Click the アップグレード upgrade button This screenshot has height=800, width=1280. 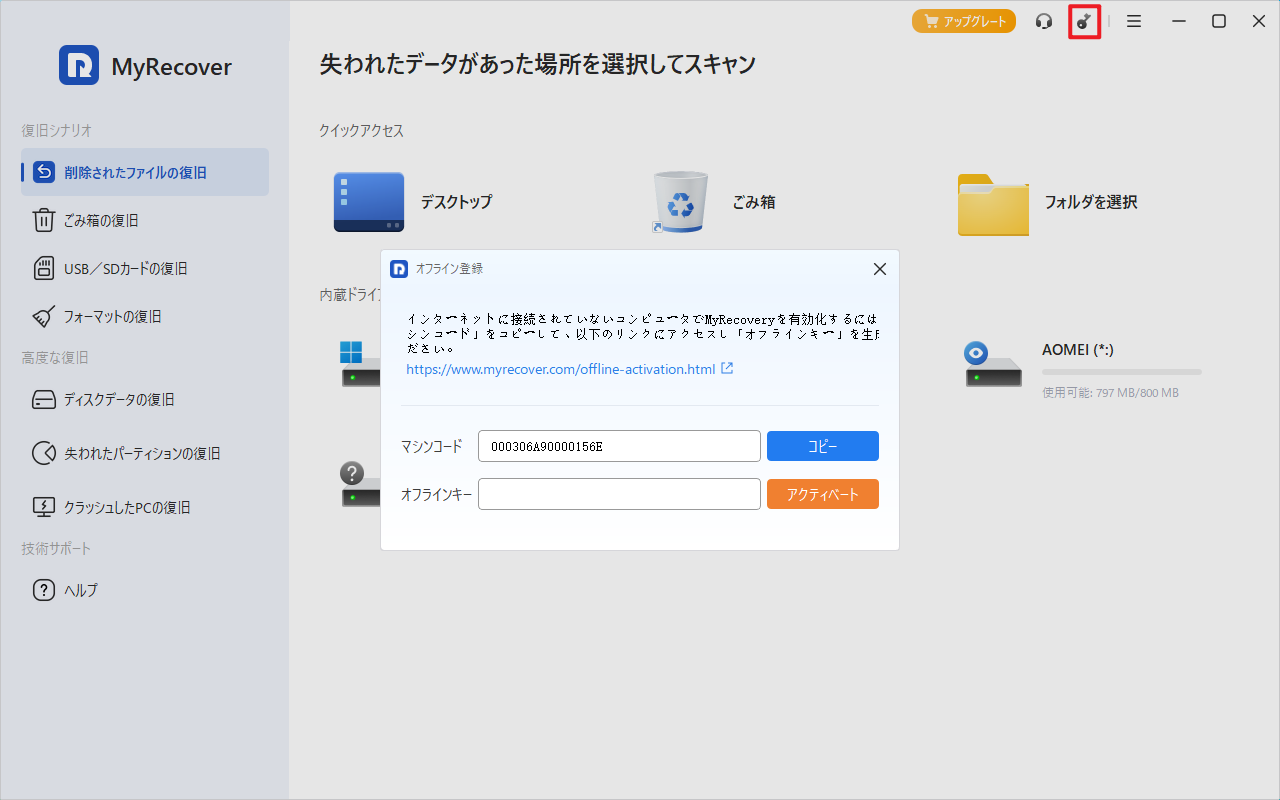pyautogui.click(x=964, y=21)
